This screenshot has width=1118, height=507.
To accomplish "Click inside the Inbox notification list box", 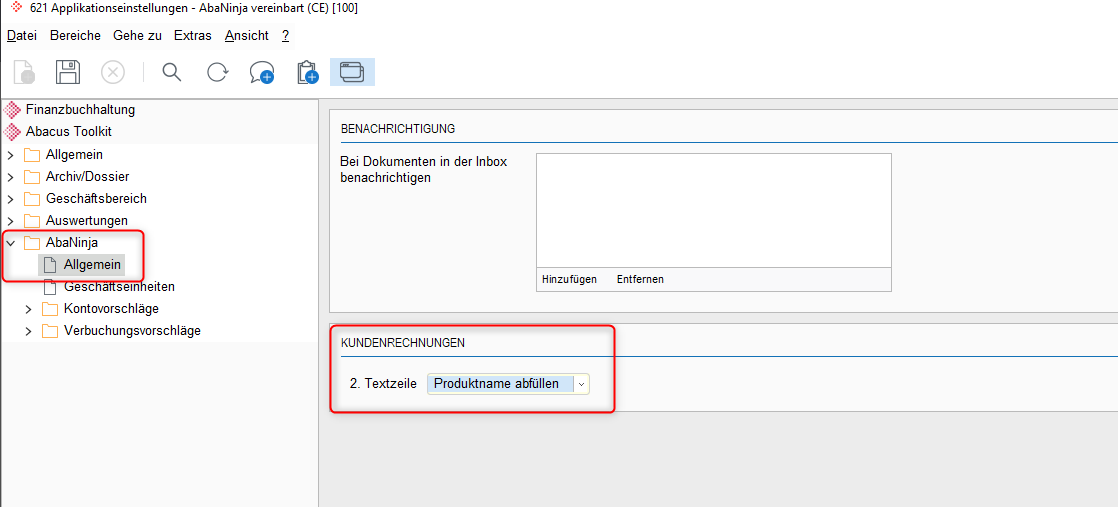I will click(714, 210).
